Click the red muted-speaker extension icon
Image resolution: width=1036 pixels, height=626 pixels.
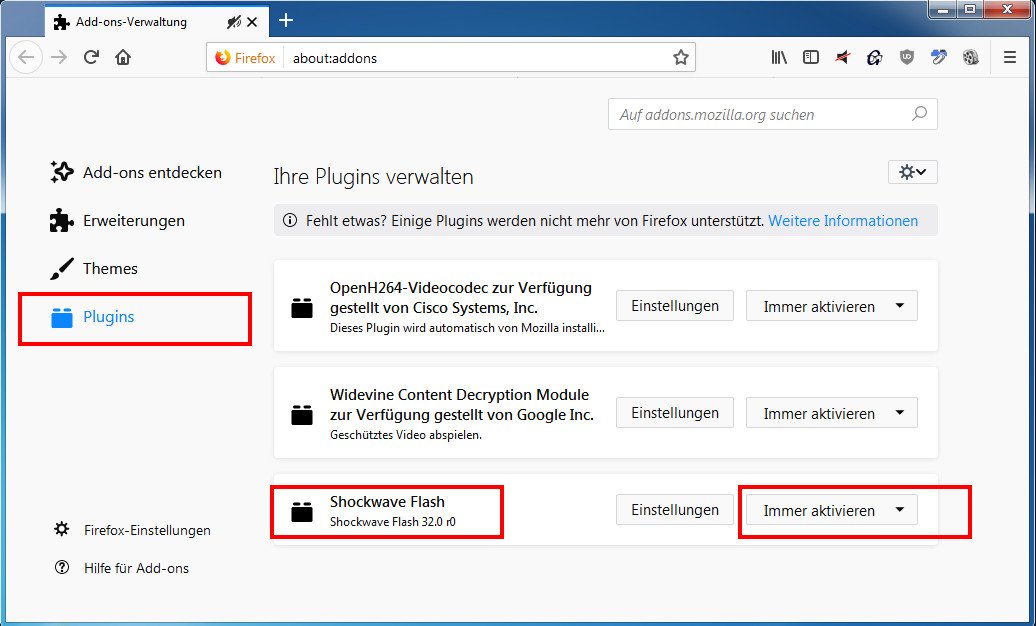(x=842, y=58)
